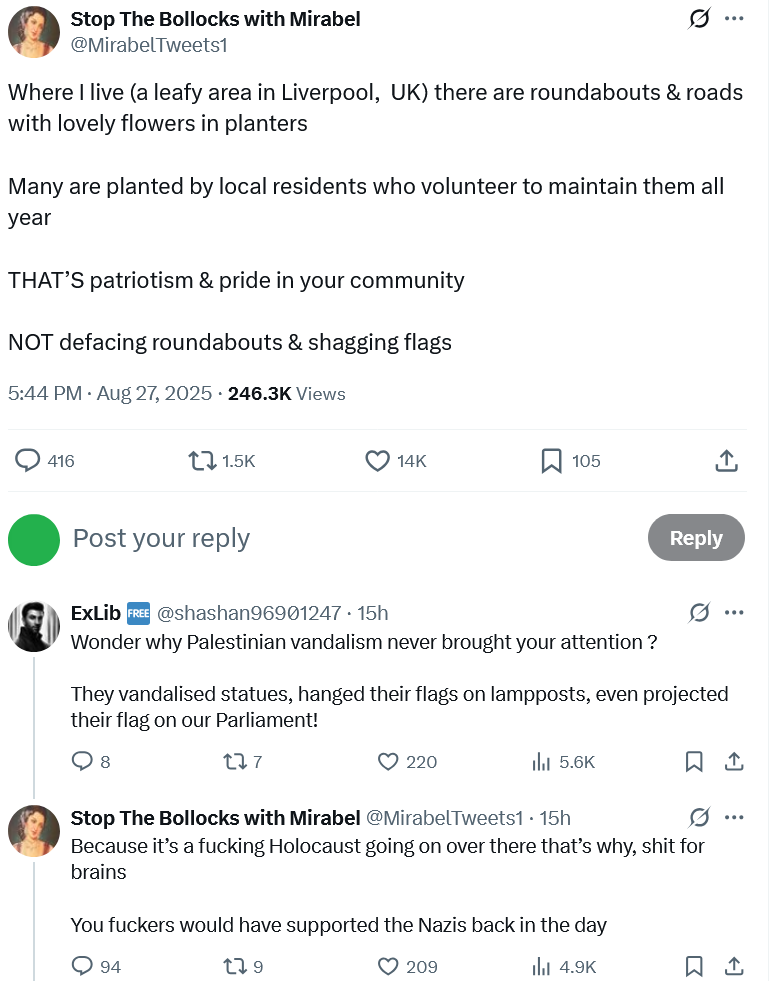Like the main post with 14K likes

coord(378,461)
